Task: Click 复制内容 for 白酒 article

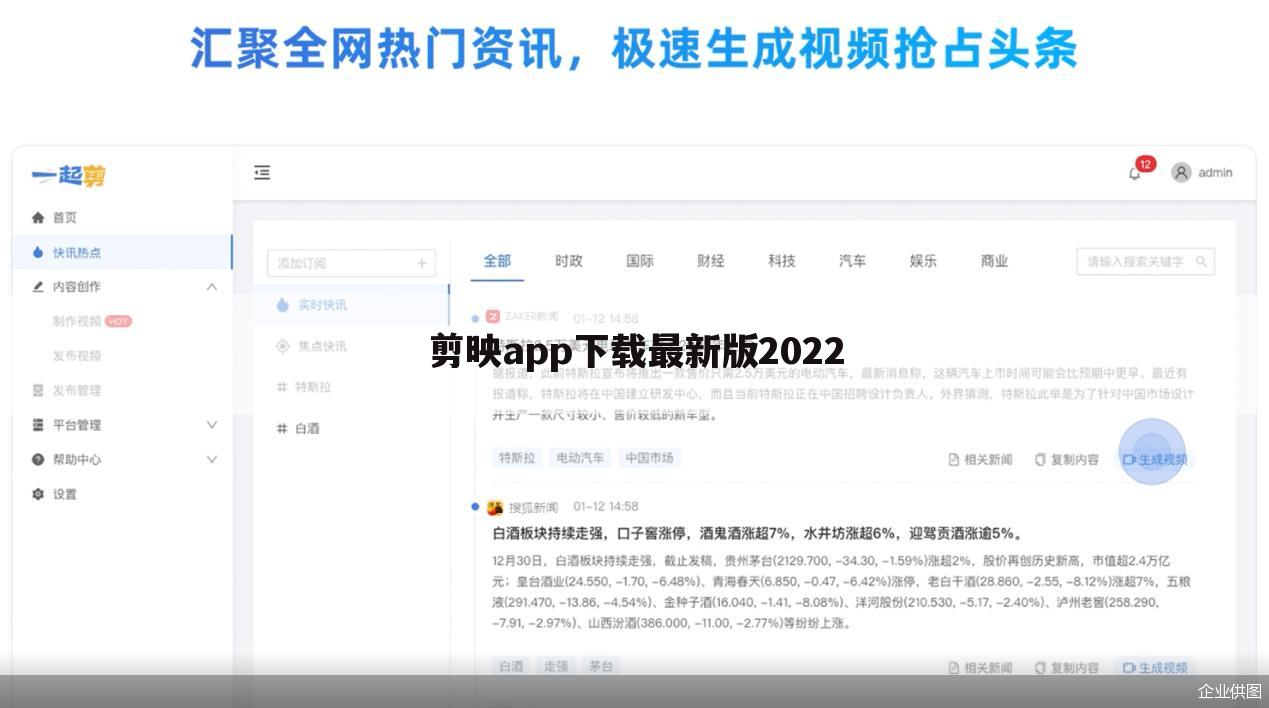Action: (1066, 668)
